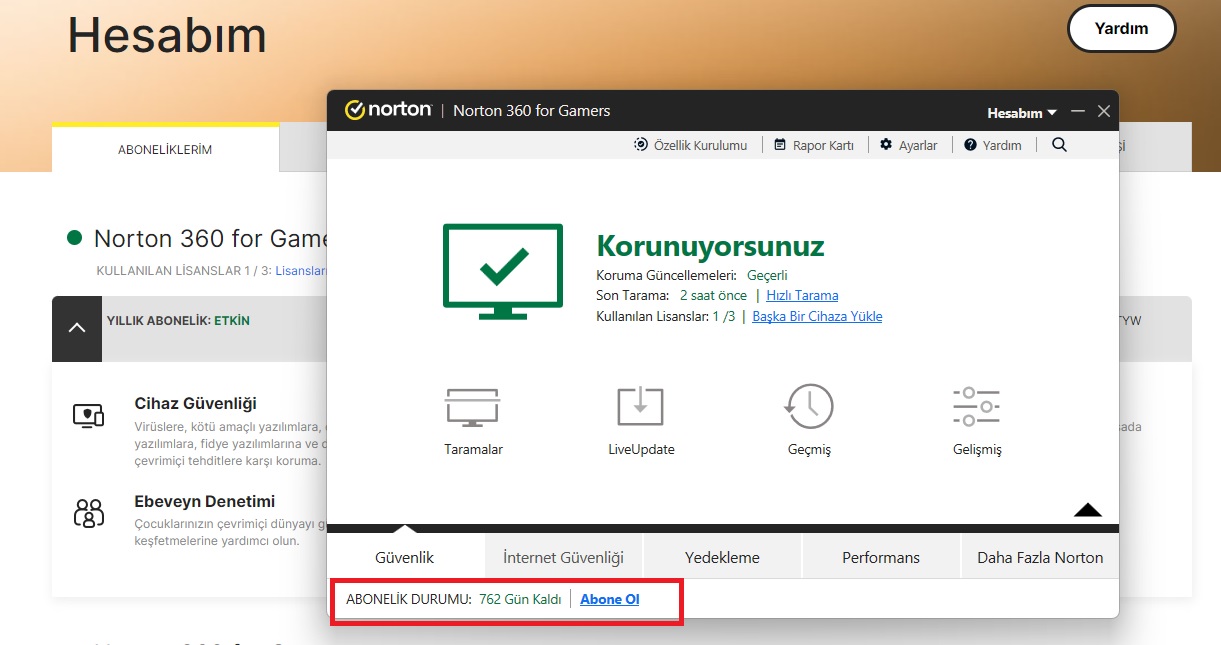Open Ayarlar settings in Norton toolbar
This screenshot has width=1221, height=645.
click(x=909, y=145)
